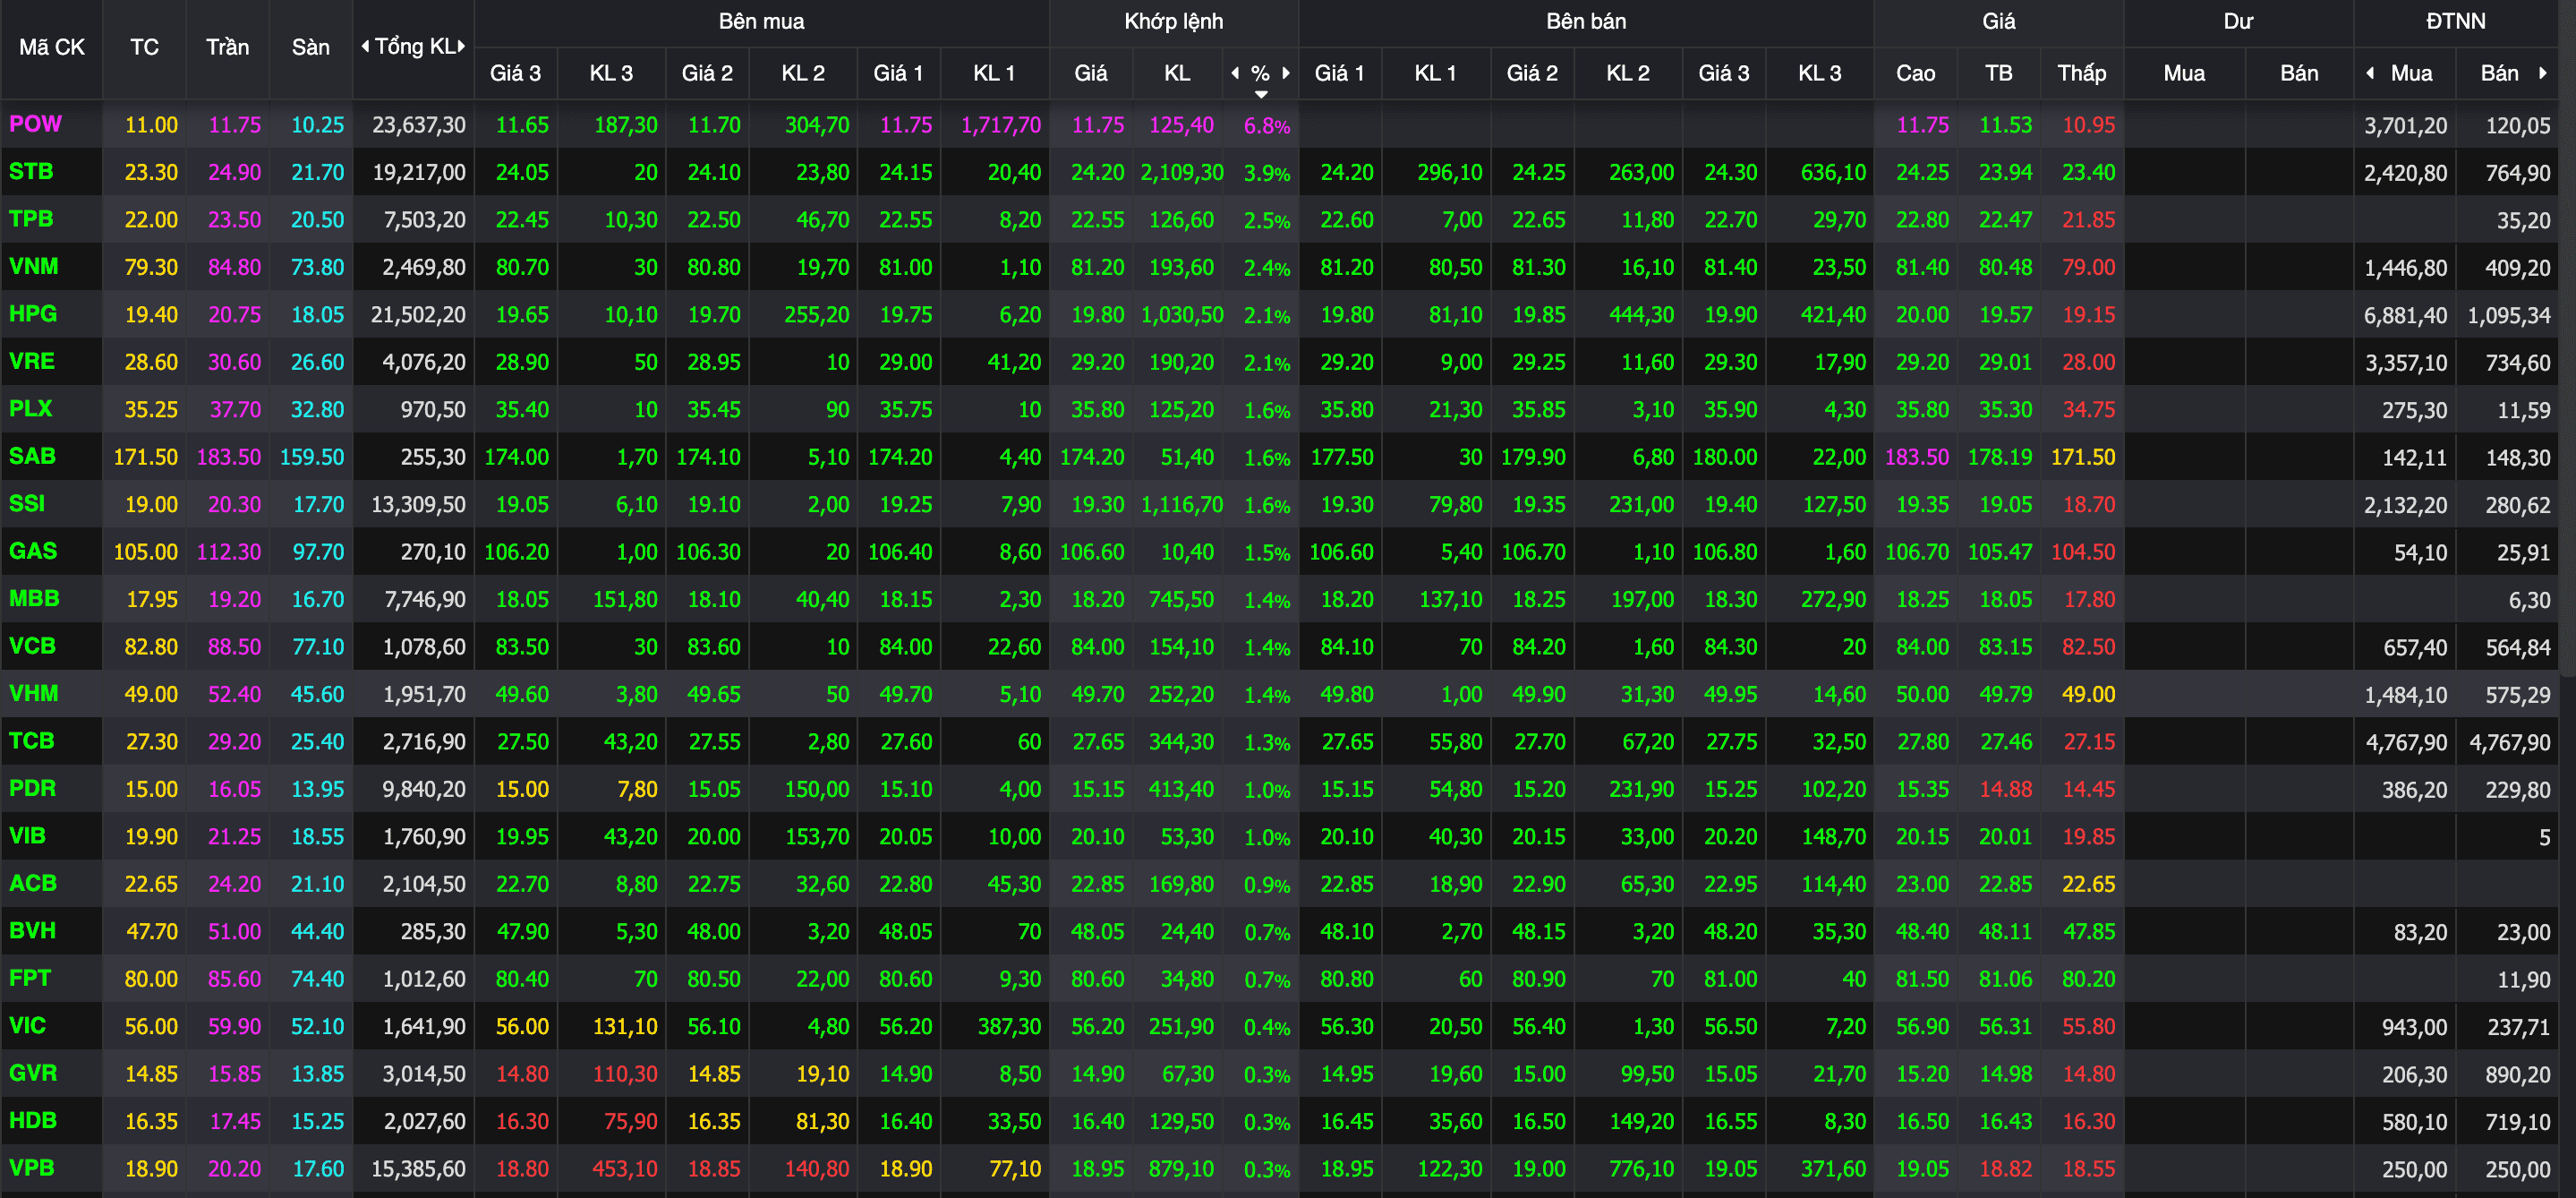Click Thấp column header

tap(2082, 73)
